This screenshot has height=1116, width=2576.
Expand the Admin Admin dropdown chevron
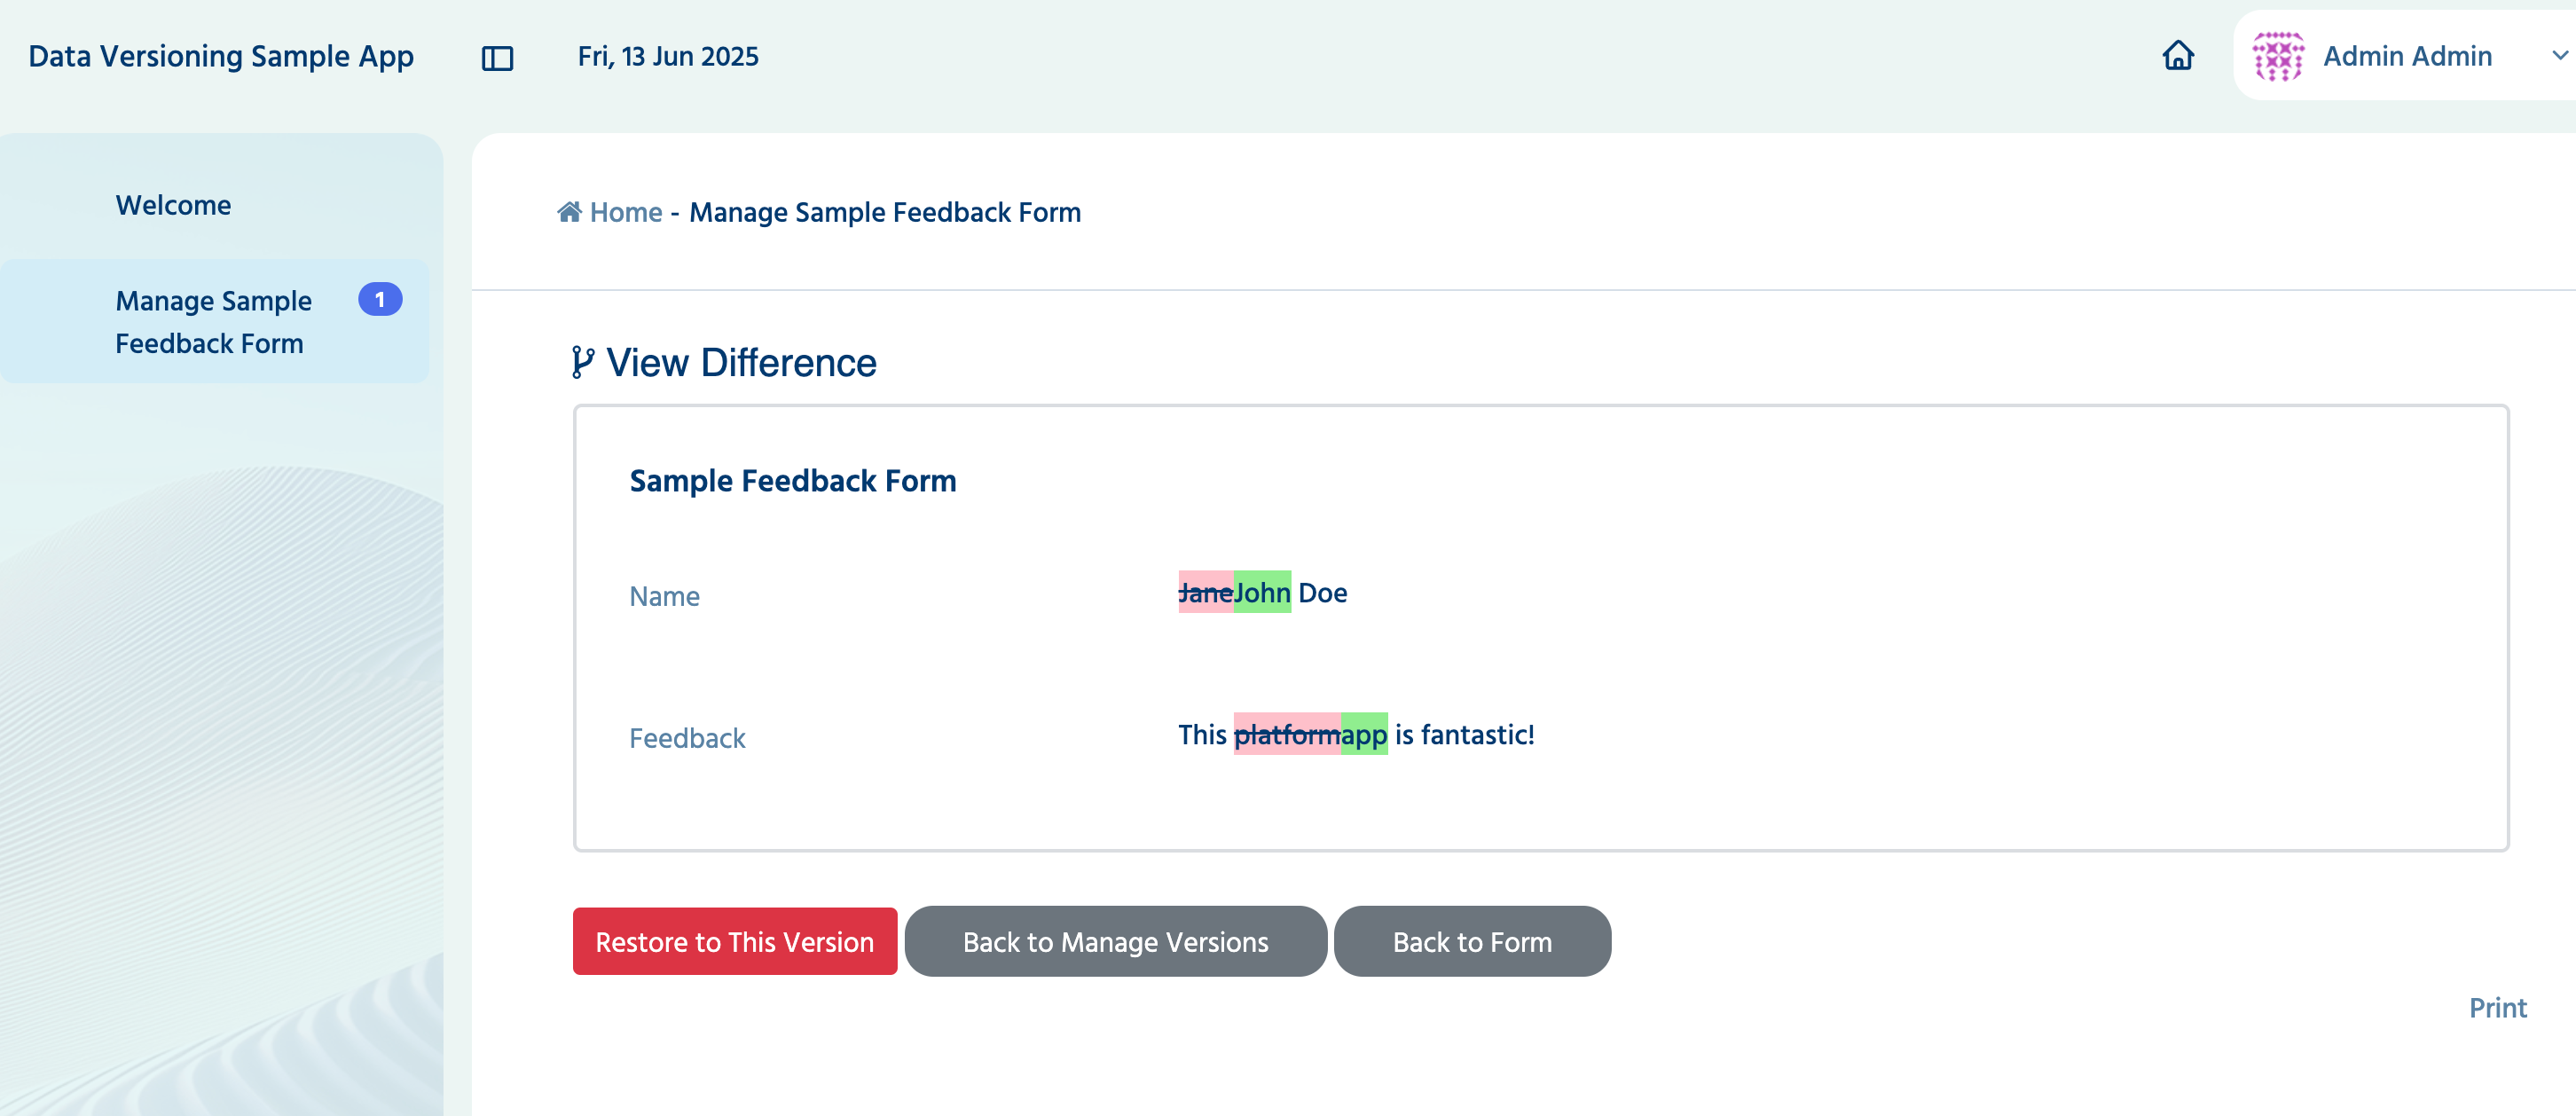pyautogui.click(x=2560, y=56)
